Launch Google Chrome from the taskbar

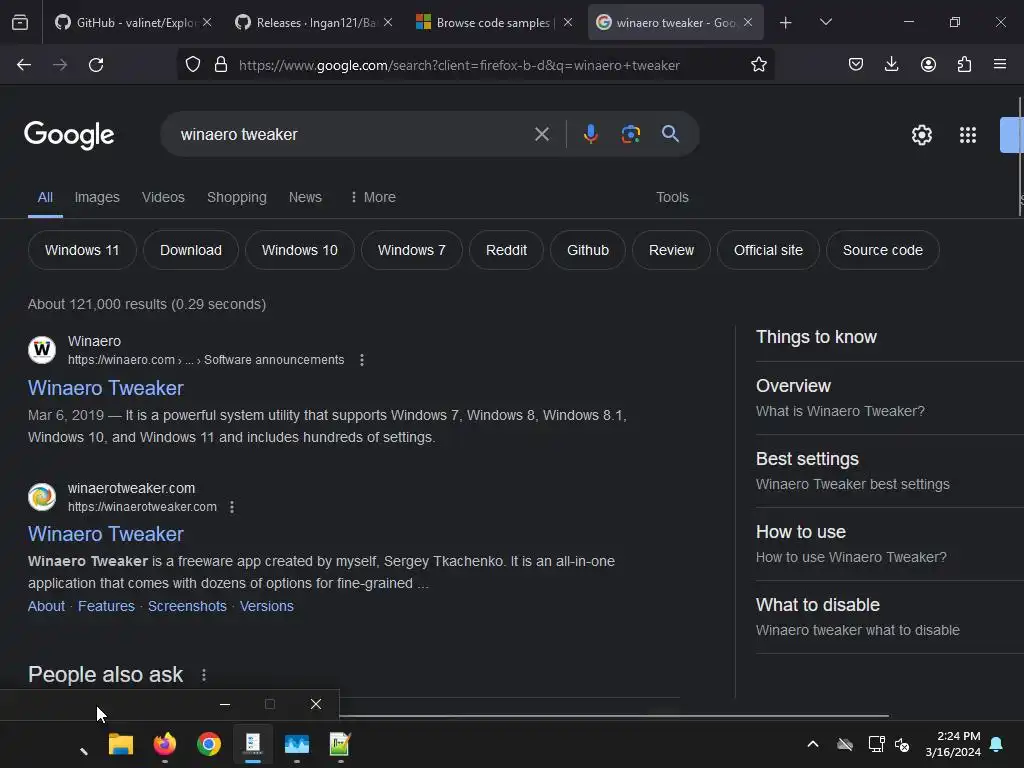[209, 744]
